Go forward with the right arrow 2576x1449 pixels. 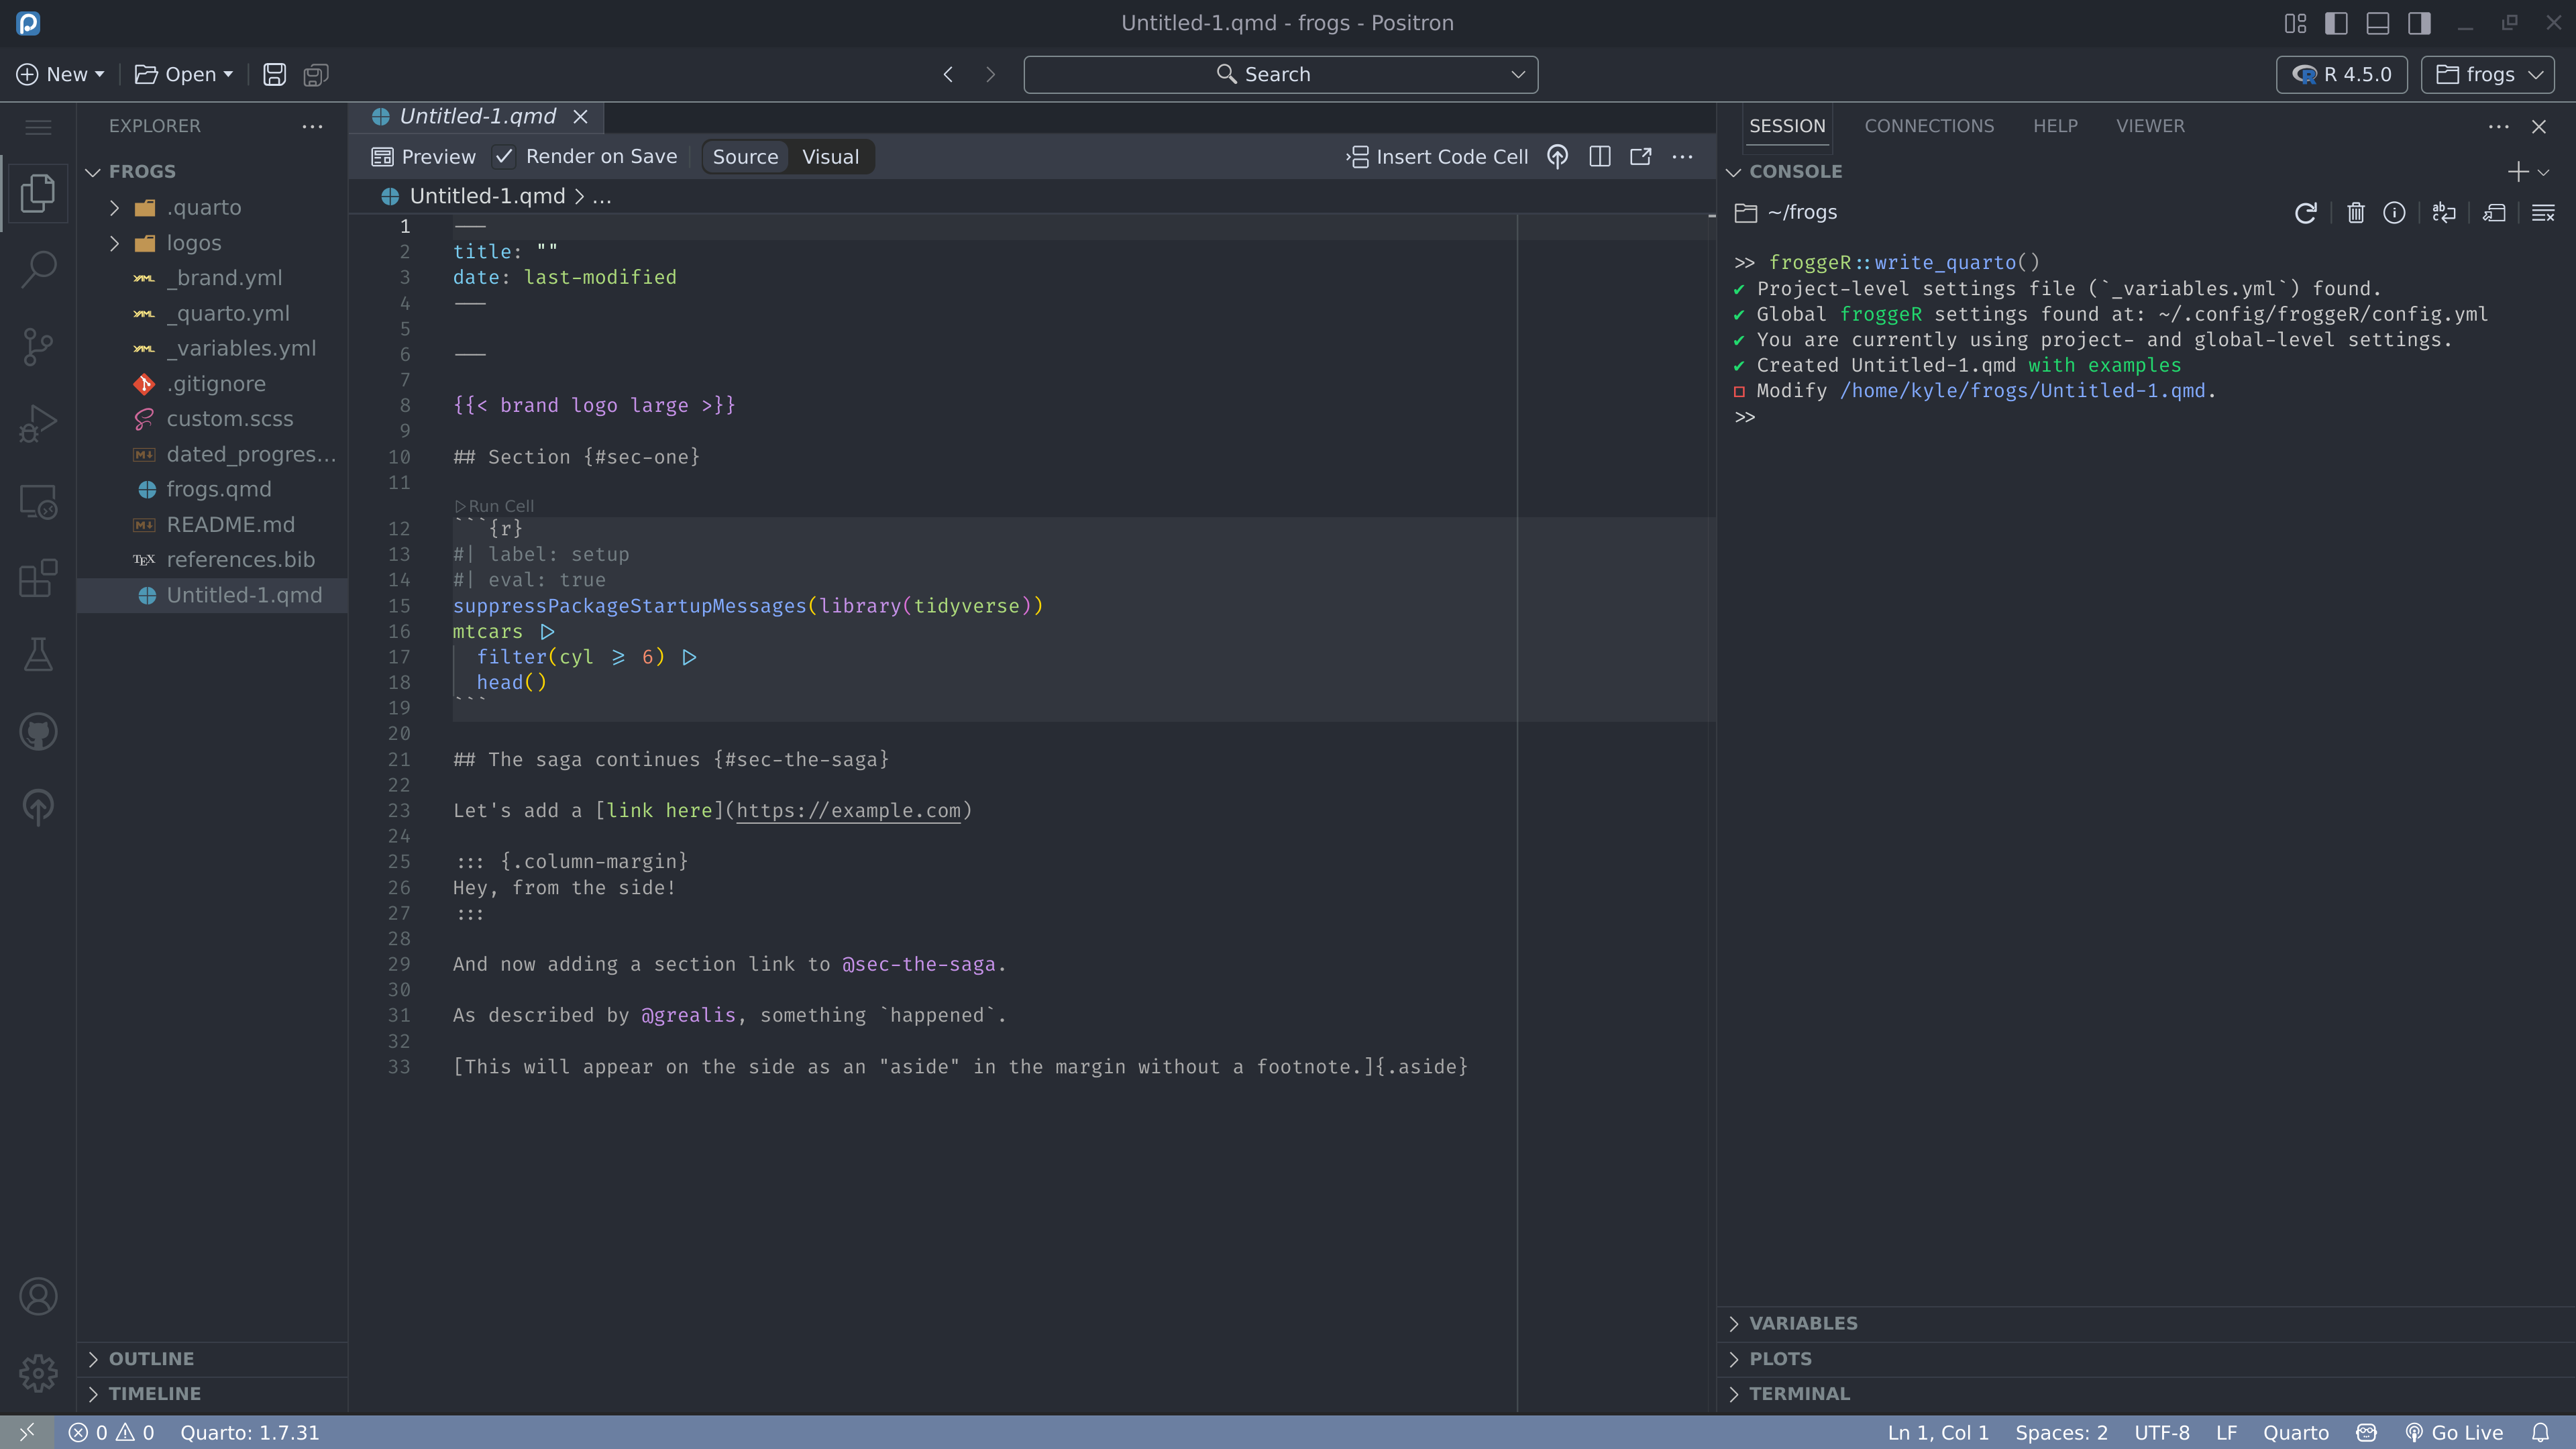pos(990,75)
